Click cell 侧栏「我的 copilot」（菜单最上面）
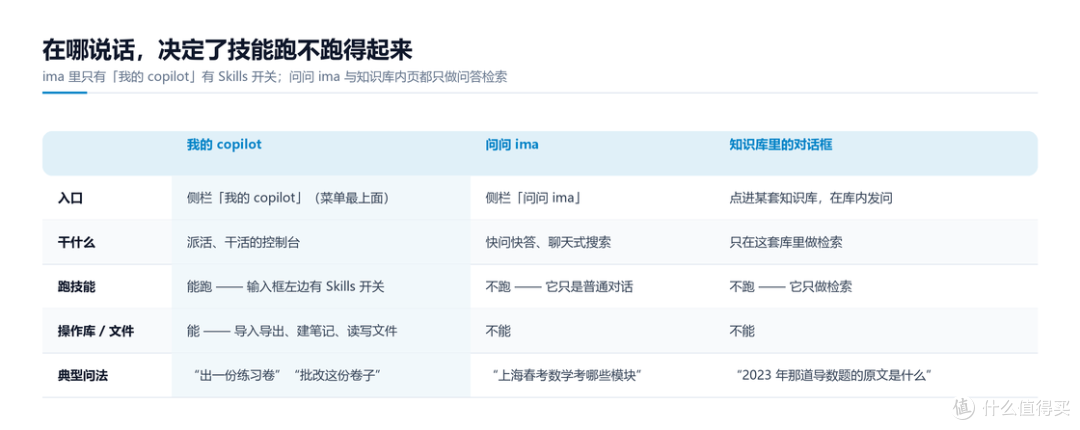This screenshot has height=430, width=1080. click(x=291, y=198)
